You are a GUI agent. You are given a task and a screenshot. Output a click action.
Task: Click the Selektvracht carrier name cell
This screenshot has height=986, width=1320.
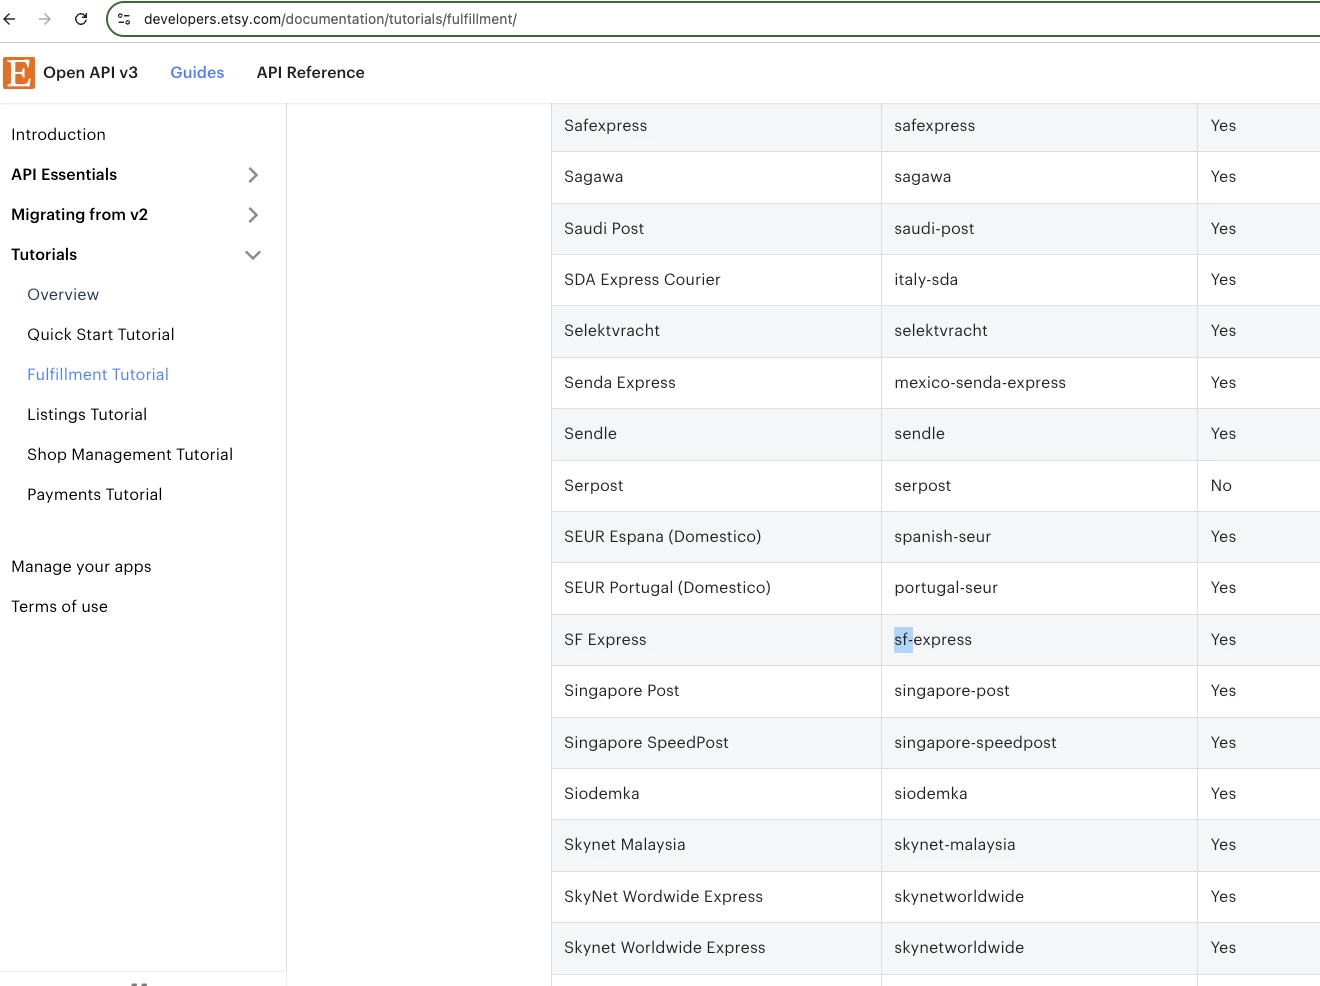(x=716, y=331)
